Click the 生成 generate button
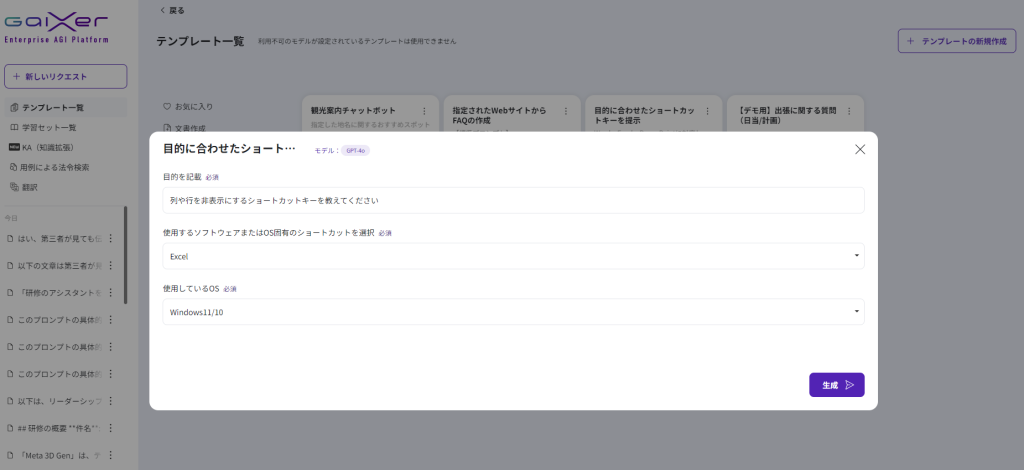 (x=836, y=385)
